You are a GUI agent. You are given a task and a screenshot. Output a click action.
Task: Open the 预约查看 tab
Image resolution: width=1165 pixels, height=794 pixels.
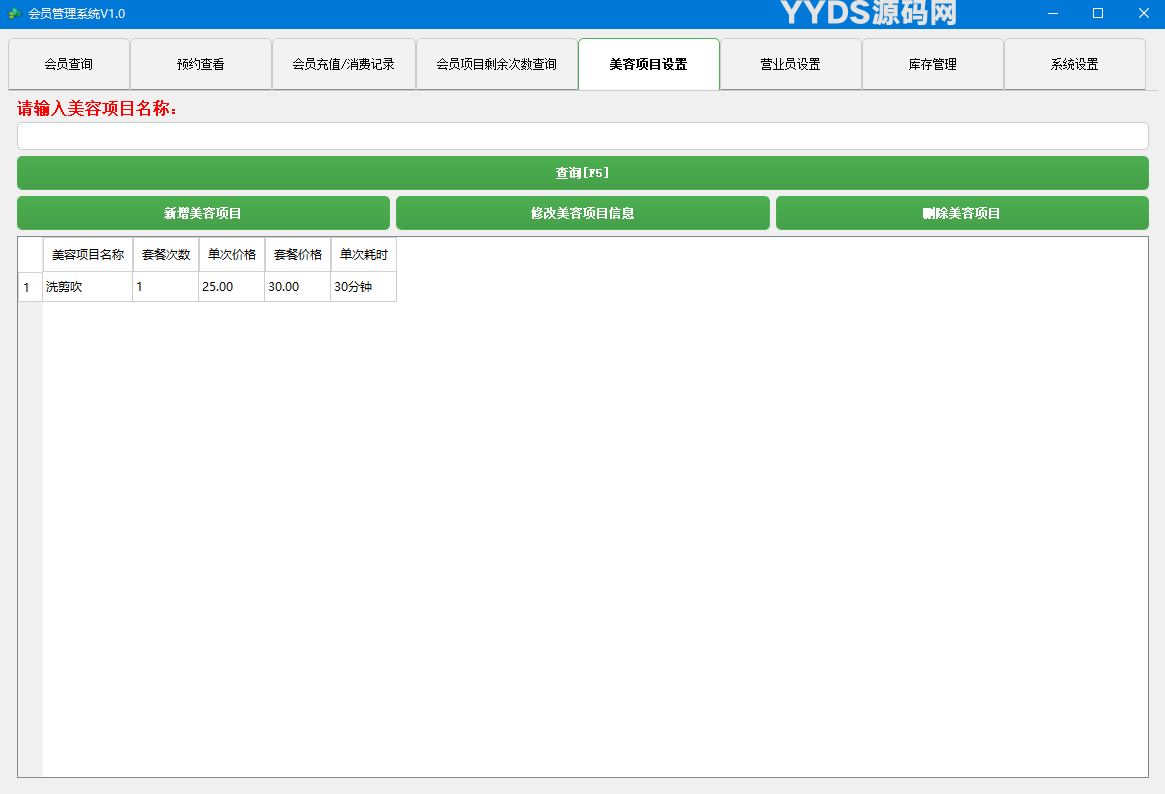(200, 63)
